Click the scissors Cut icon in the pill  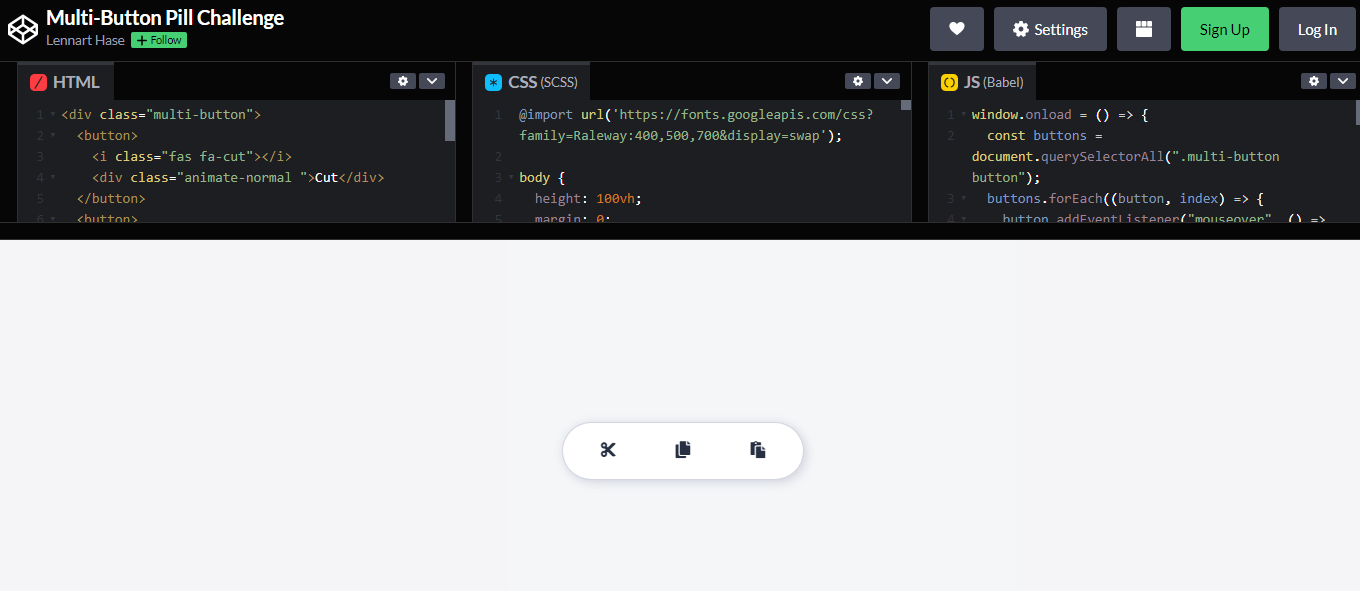click(608, 450)
